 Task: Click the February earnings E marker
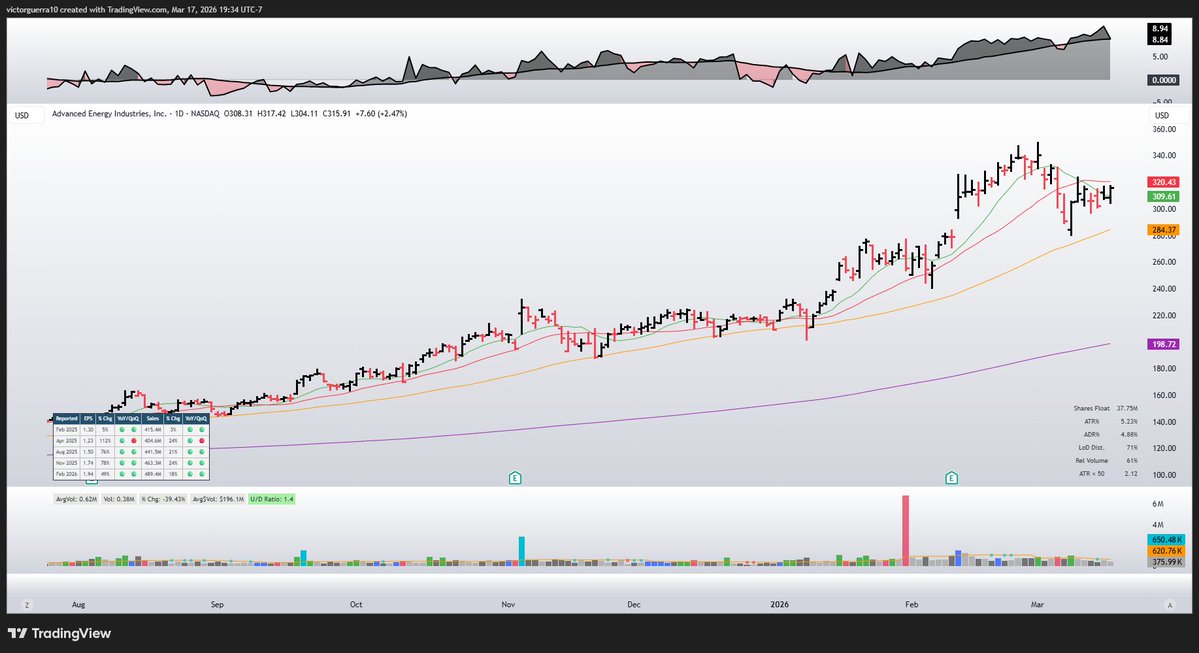click(951, 478)
